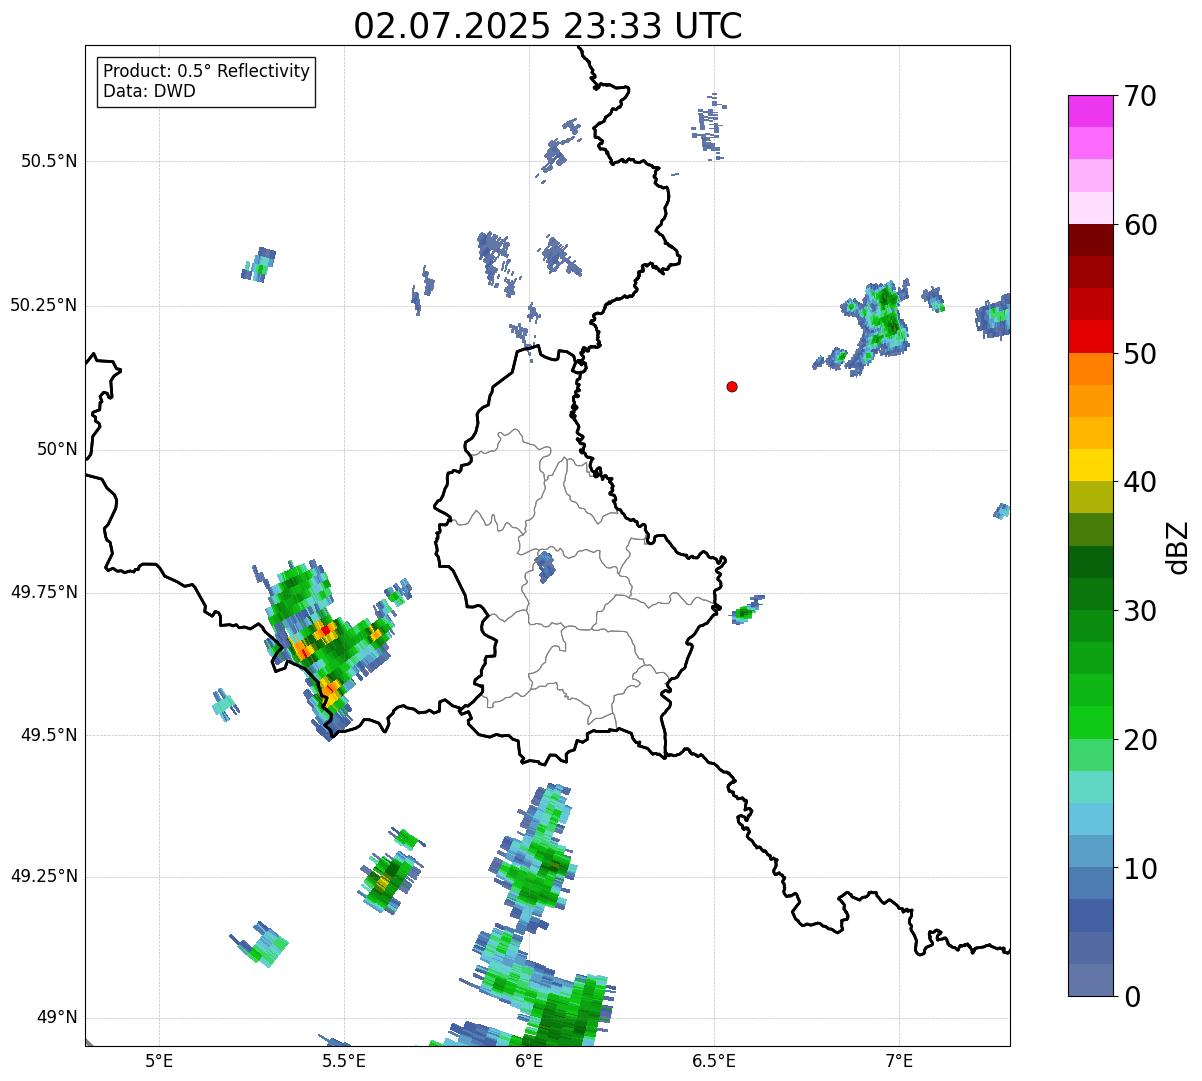Click the 5.5°E longitude label
This screenshot has height=1081, width=1202.
[x=344, y=1060]
